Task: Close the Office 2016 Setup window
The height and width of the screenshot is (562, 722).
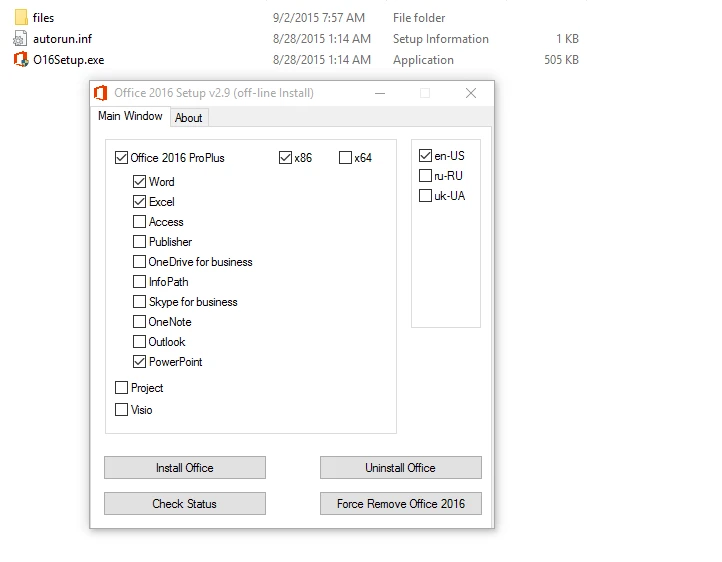Action: point(471,93)
